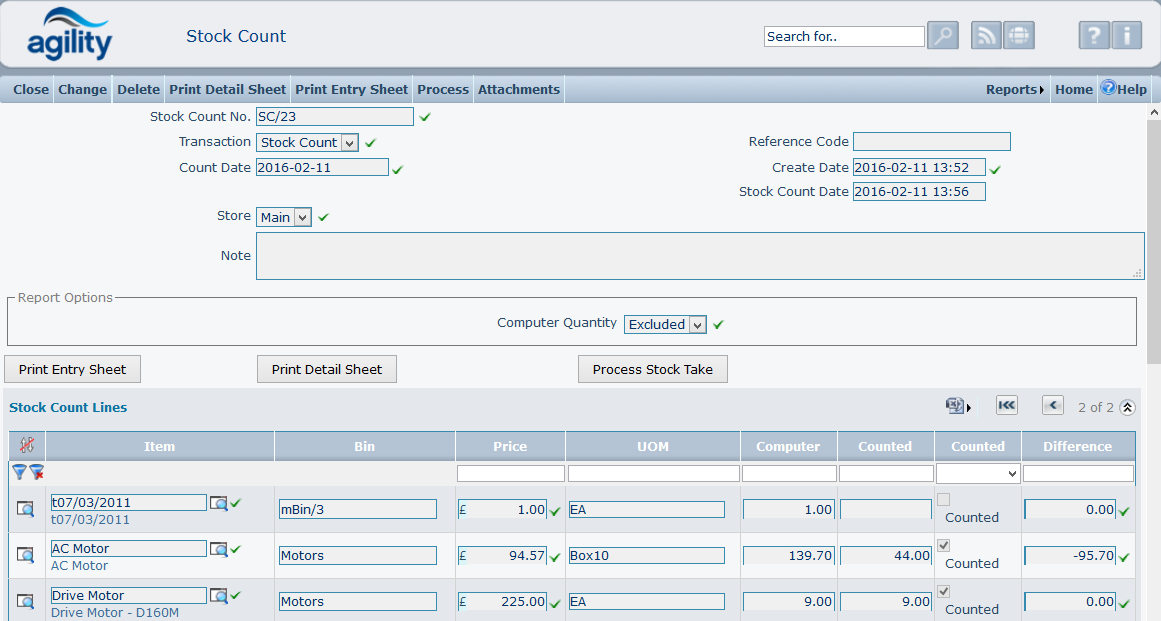Clear filters with red-cross funnel icon
Viewport: 1161px width, 621px height.
pos(36,473)
